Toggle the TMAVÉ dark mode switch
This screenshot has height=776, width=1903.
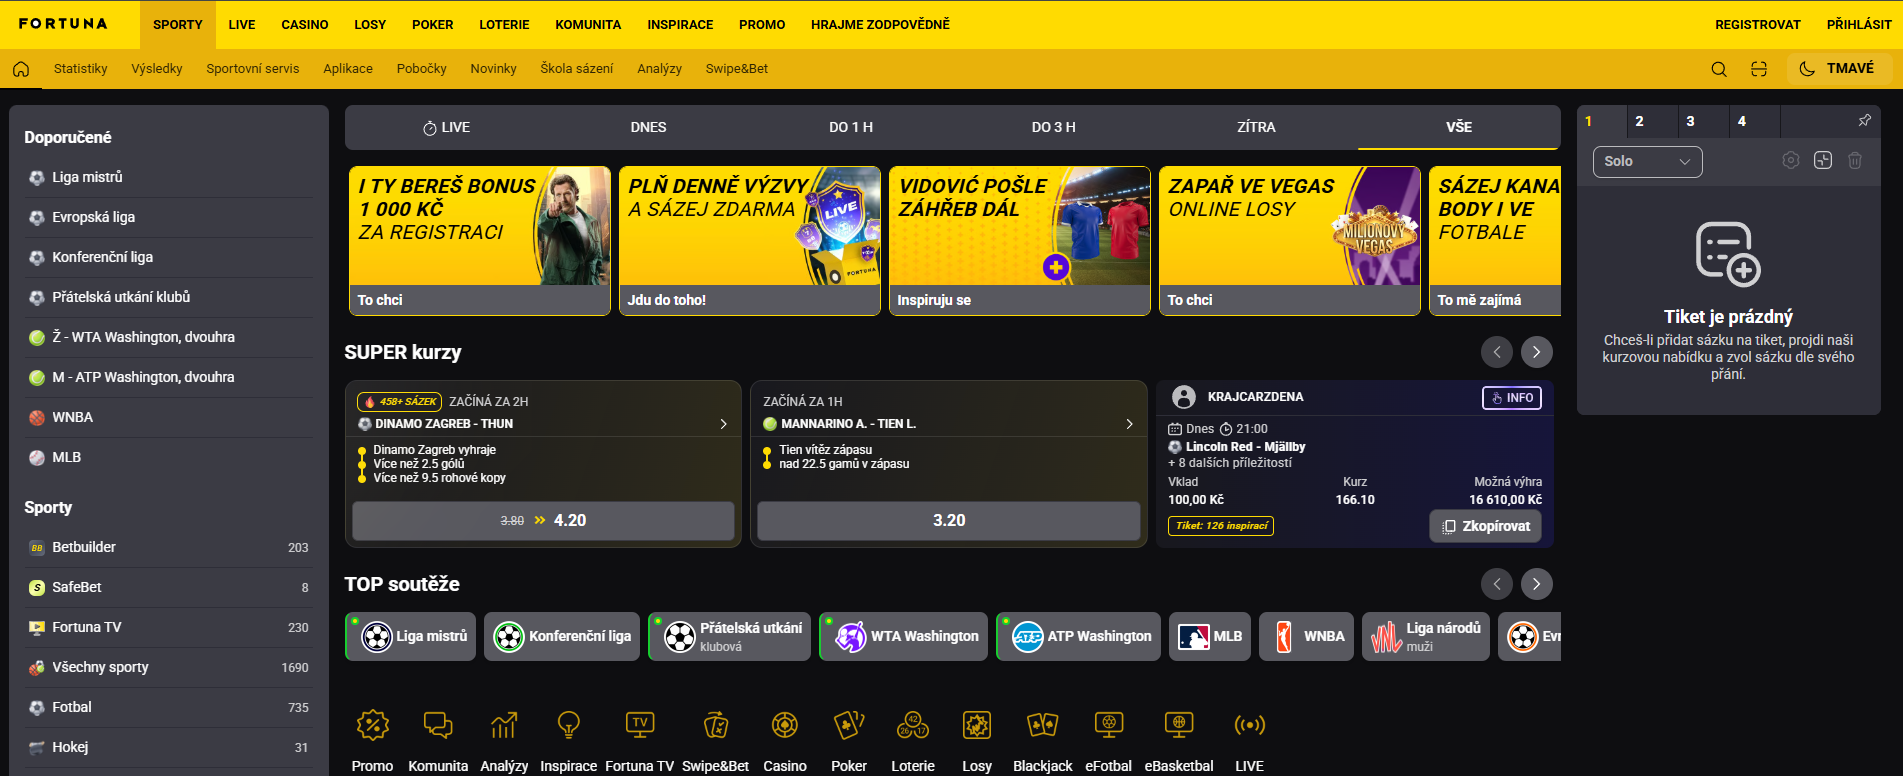1838,69
